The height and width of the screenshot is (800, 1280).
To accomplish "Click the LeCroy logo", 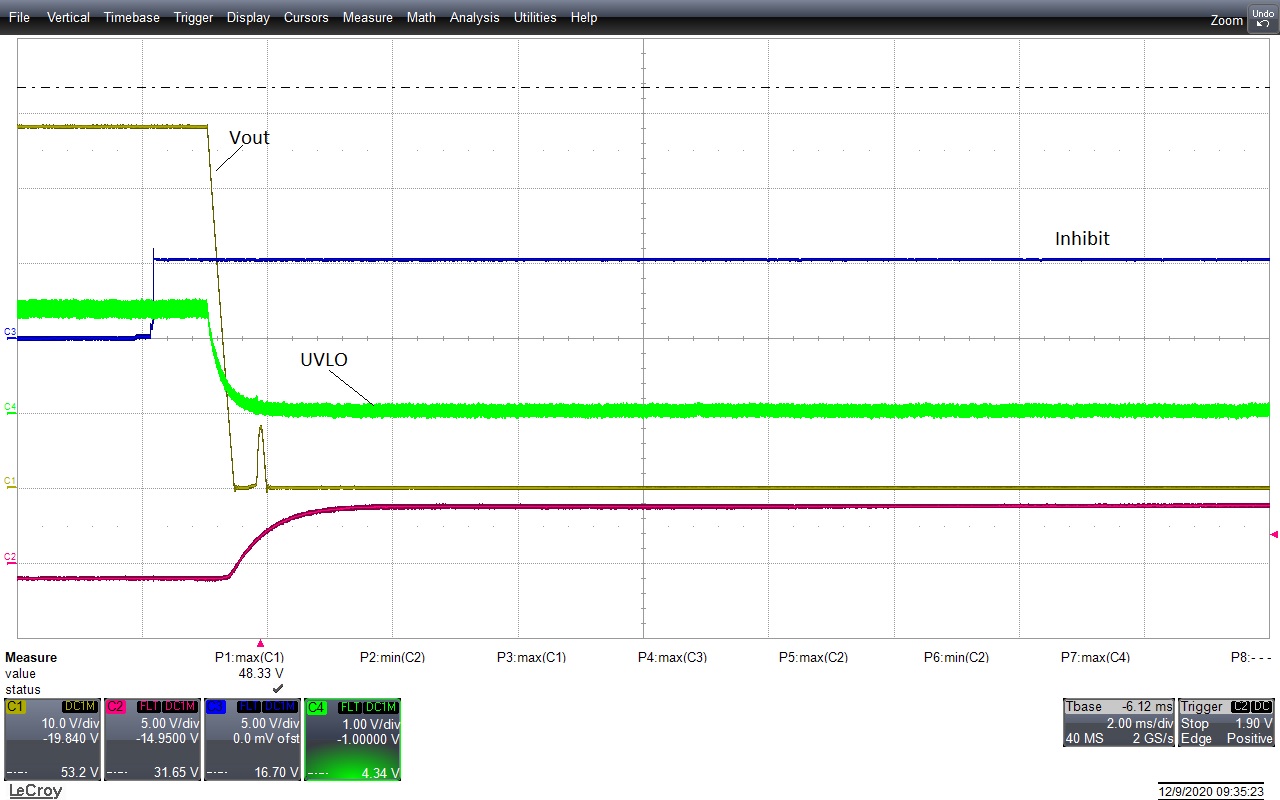I will coord(35,791).
